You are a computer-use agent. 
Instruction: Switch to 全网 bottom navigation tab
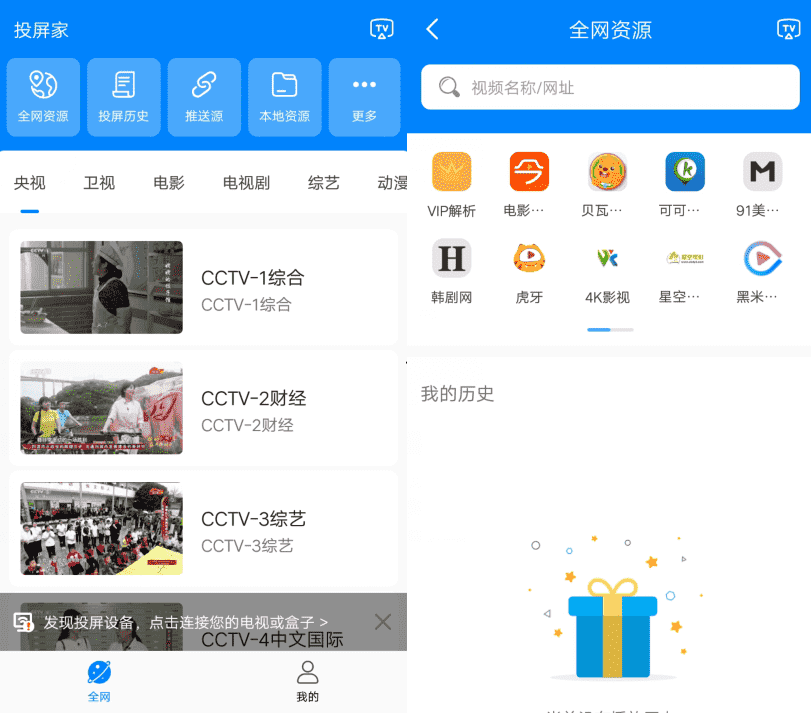tap(99, 681)
